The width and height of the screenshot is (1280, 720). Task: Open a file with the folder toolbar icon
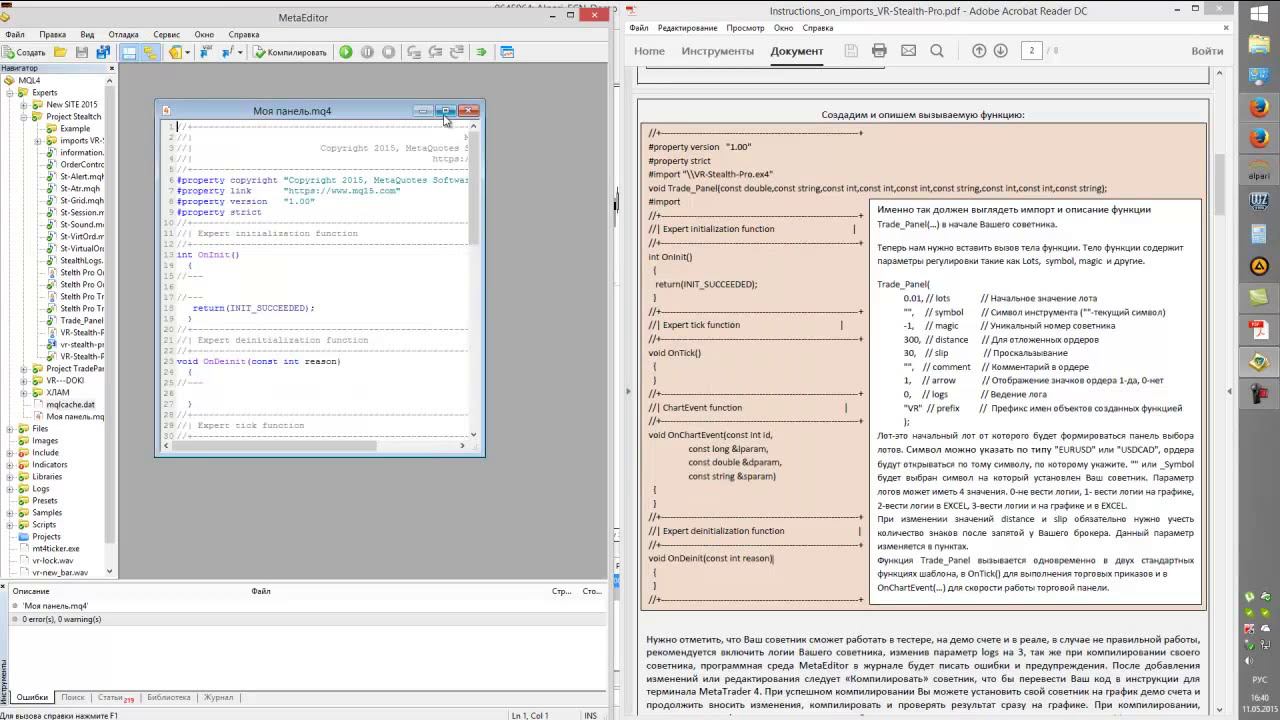(x=61, y=52)
